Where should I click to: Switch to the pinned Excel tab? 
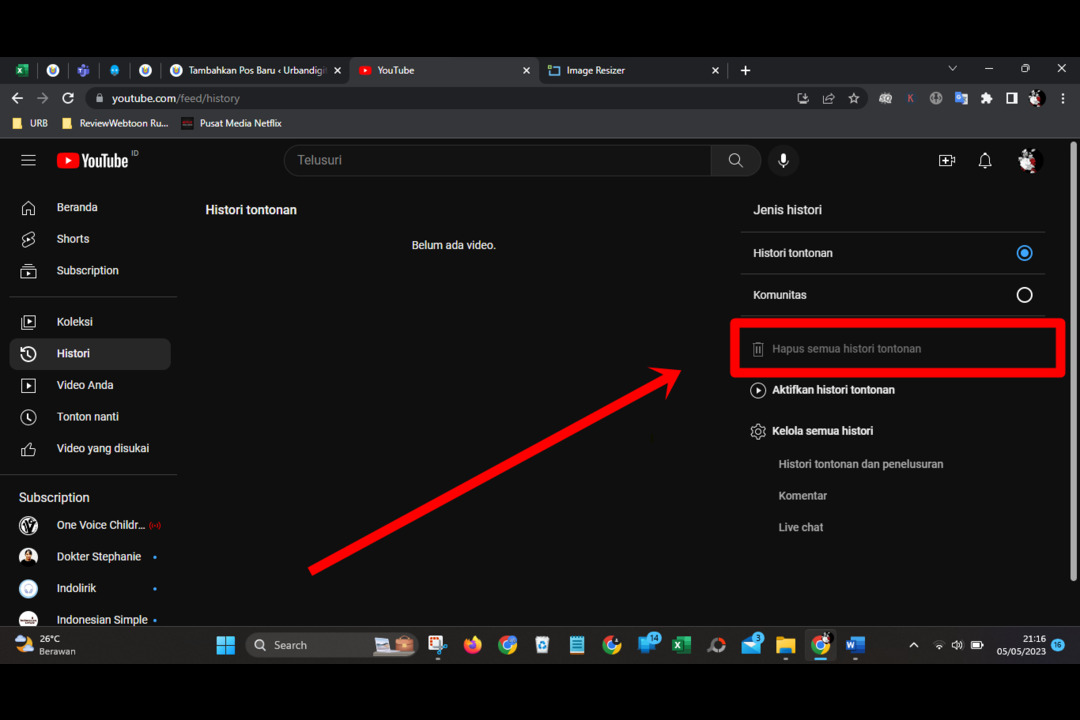point(22,70)
